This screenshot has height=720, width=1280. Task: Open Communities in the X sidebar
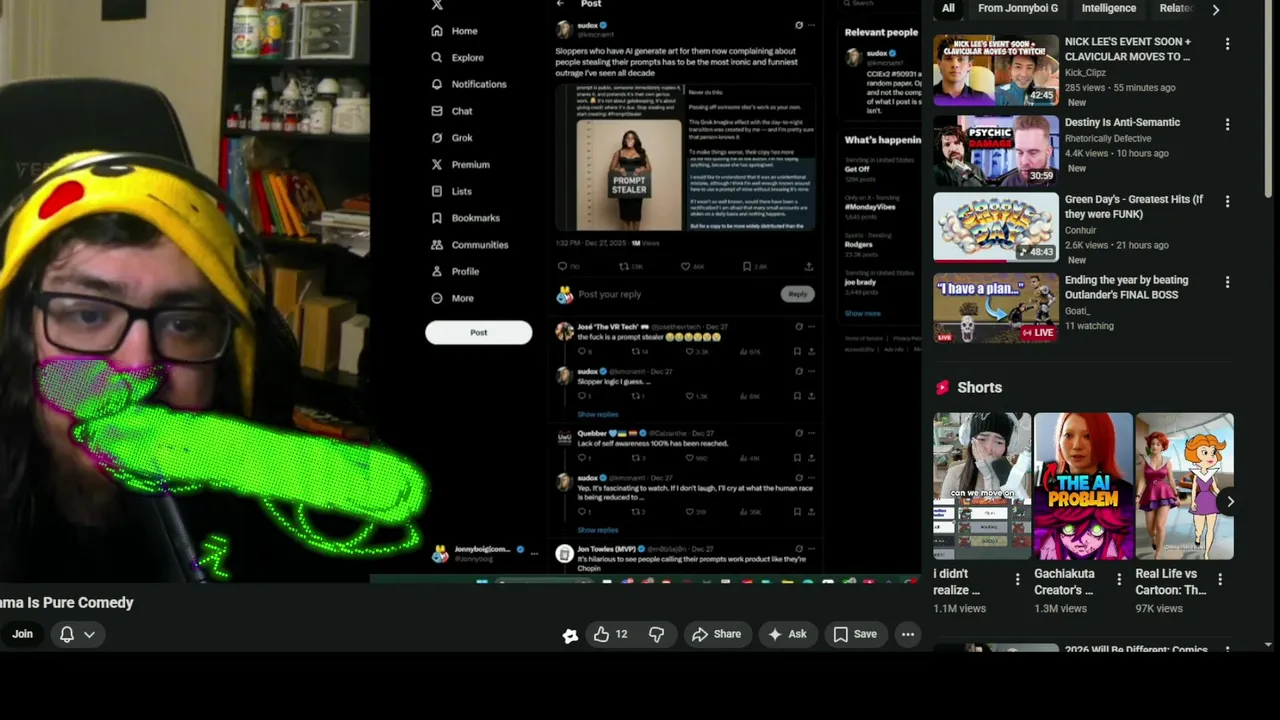[x=469, y=245]
